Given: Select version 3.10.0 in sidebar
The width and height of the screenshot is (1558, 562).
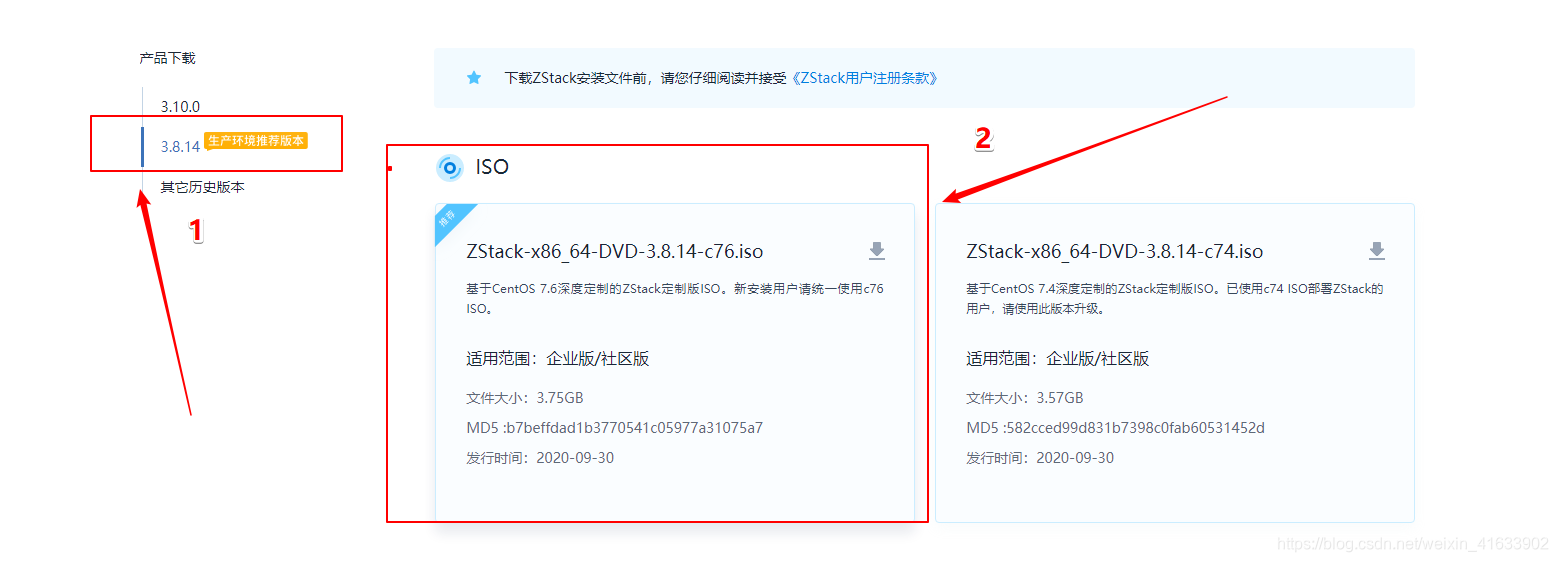Looking at the screenshot, I should tap(181, 106).
